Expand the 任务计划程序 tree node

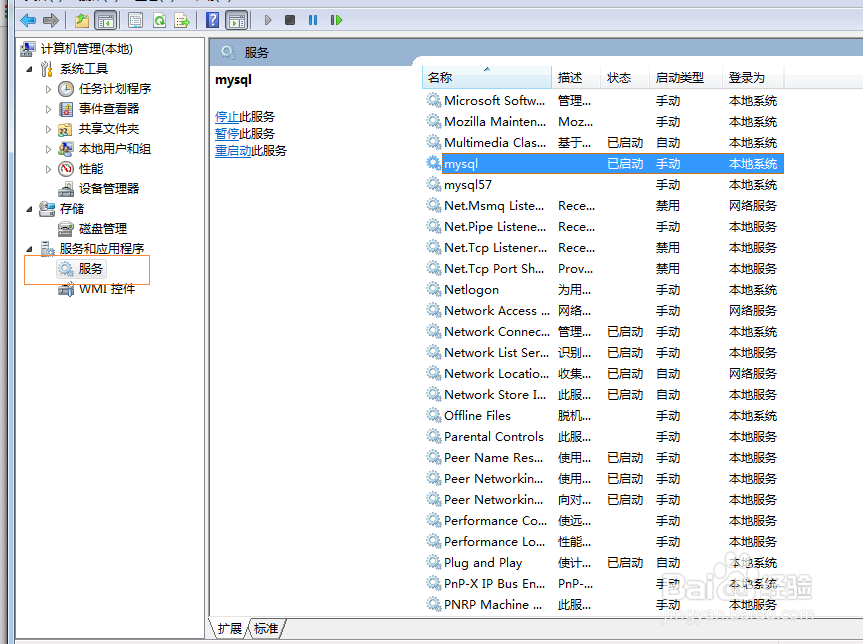point(46,88)
